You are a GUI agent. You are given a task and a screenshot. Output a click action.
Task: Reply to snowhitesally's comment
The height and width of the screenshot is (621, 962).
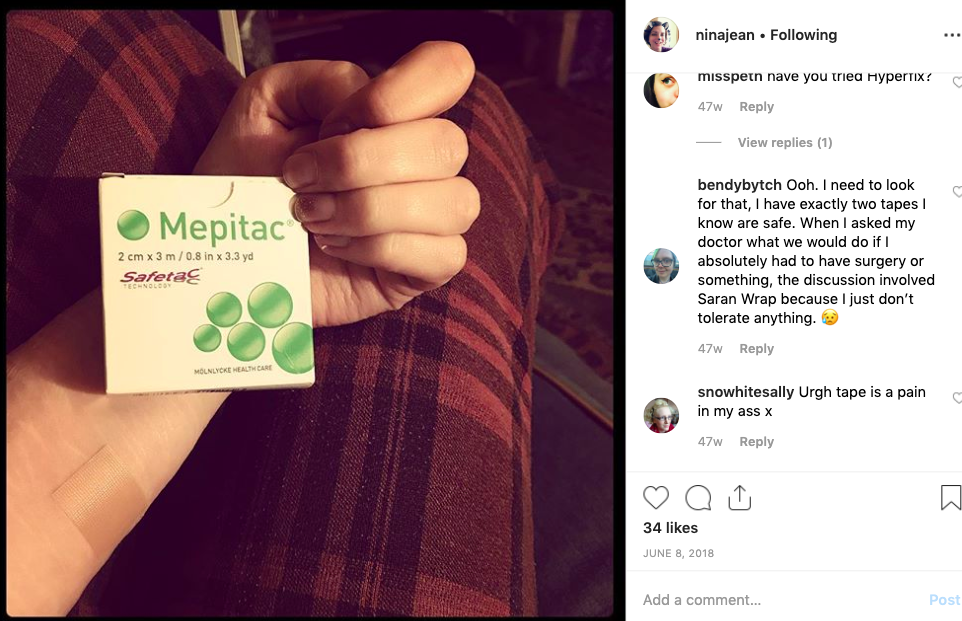tap(756, 442)
